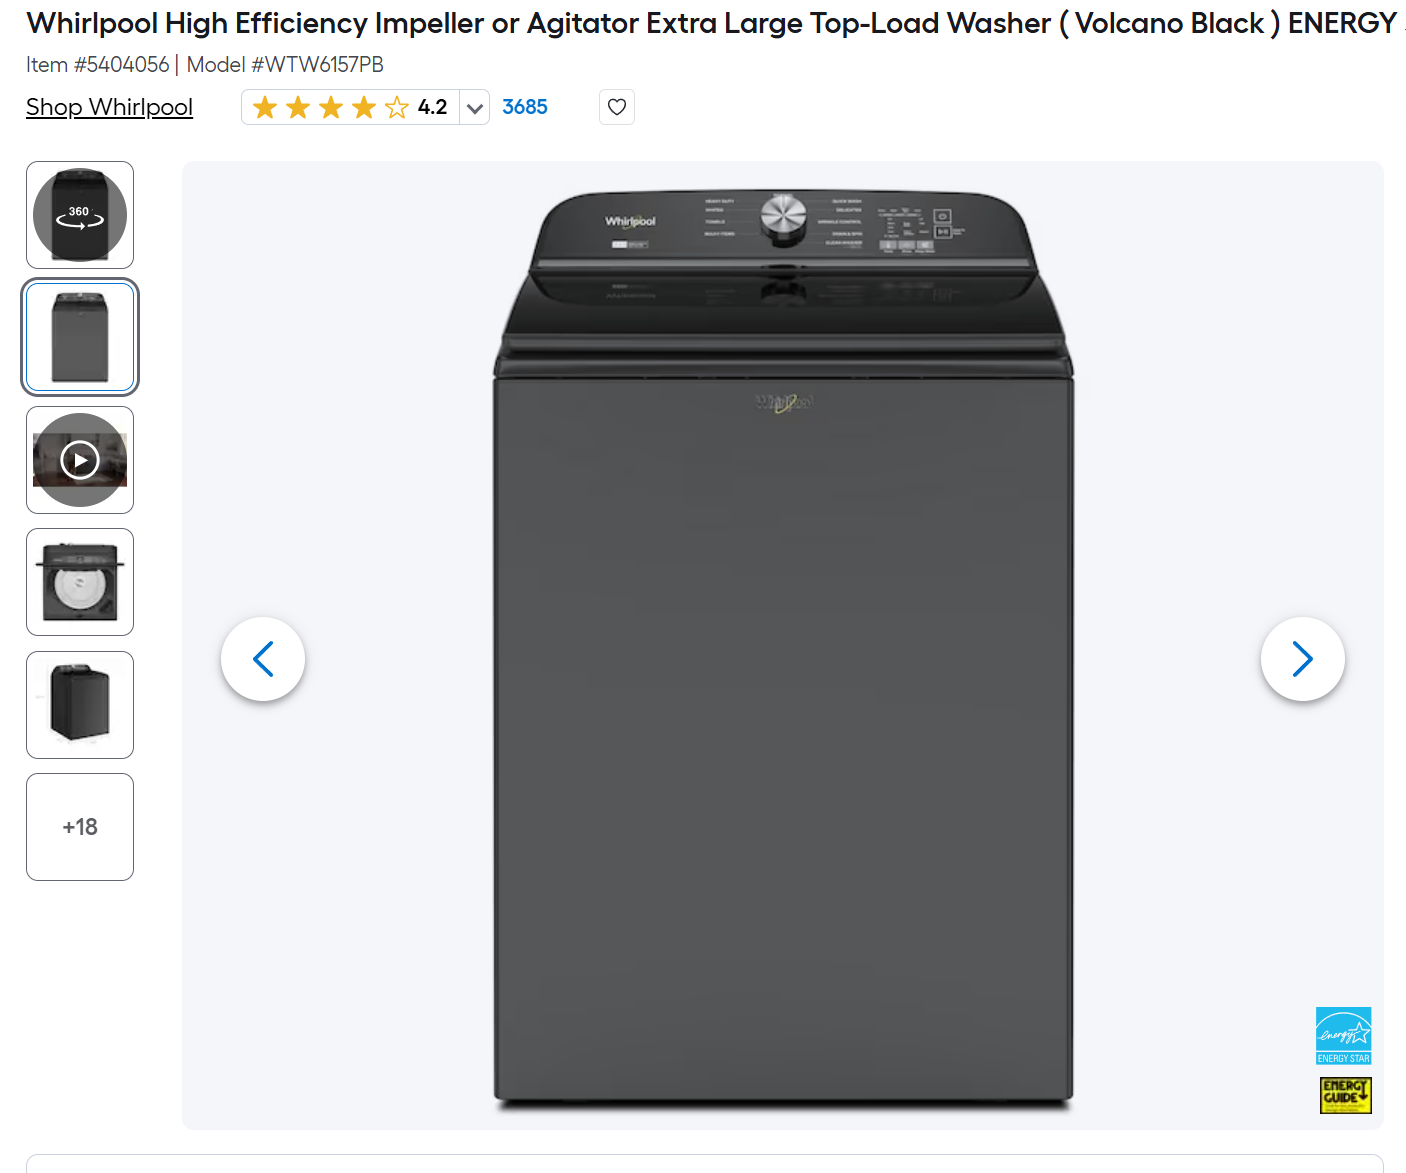Play the product video thumbnail
1406x1173 pixels.
coord(80,460)
